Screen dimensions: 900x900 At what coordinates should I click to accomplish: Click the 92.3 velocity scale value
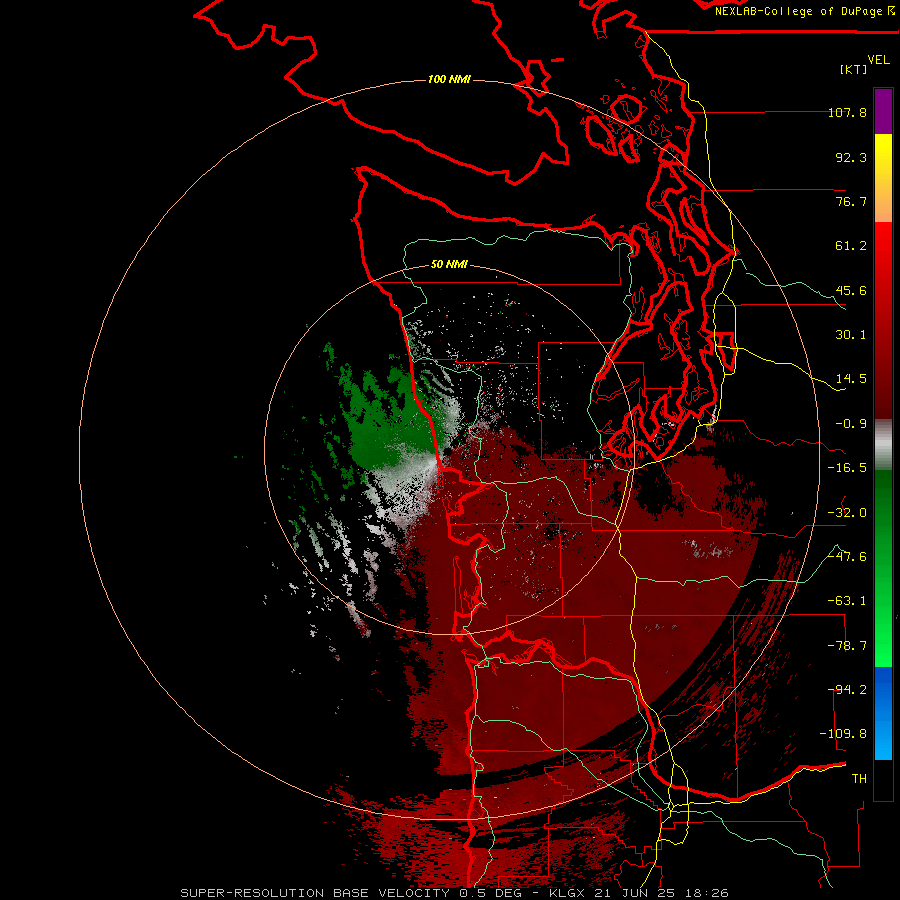click(851, 157)
